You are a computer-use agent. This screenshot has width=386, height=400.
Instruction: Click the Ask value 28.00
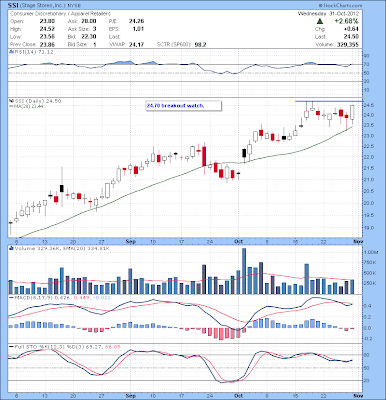[89, 21]
